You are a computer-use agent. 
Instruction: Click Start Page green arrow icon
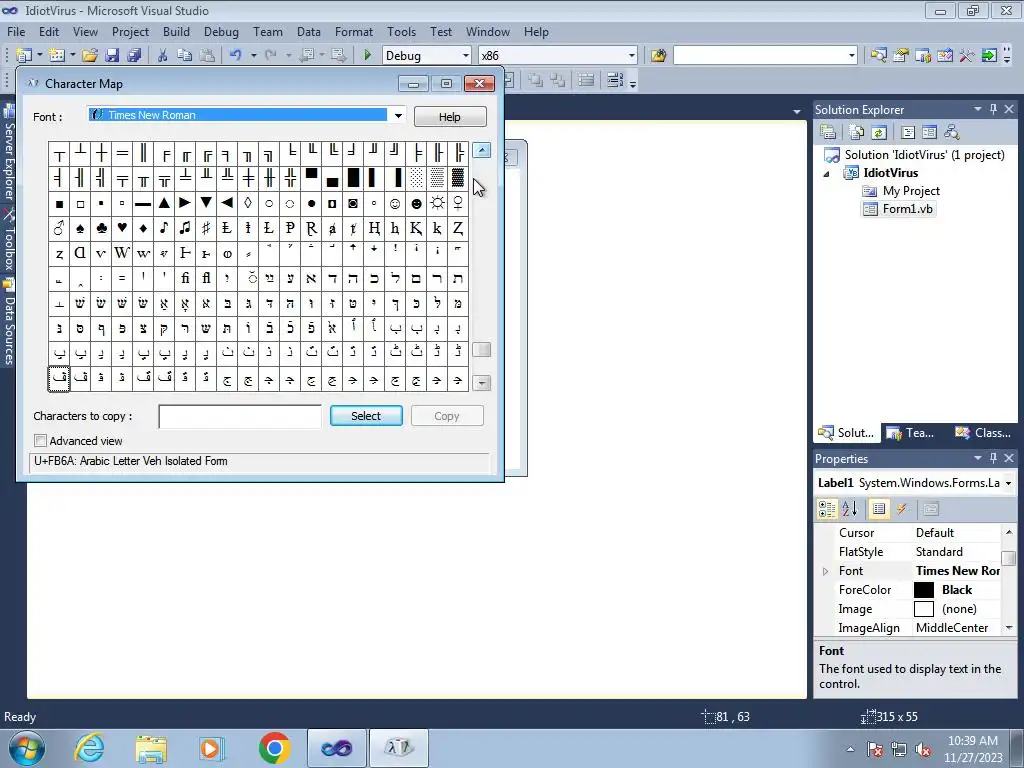pos(989,56)
